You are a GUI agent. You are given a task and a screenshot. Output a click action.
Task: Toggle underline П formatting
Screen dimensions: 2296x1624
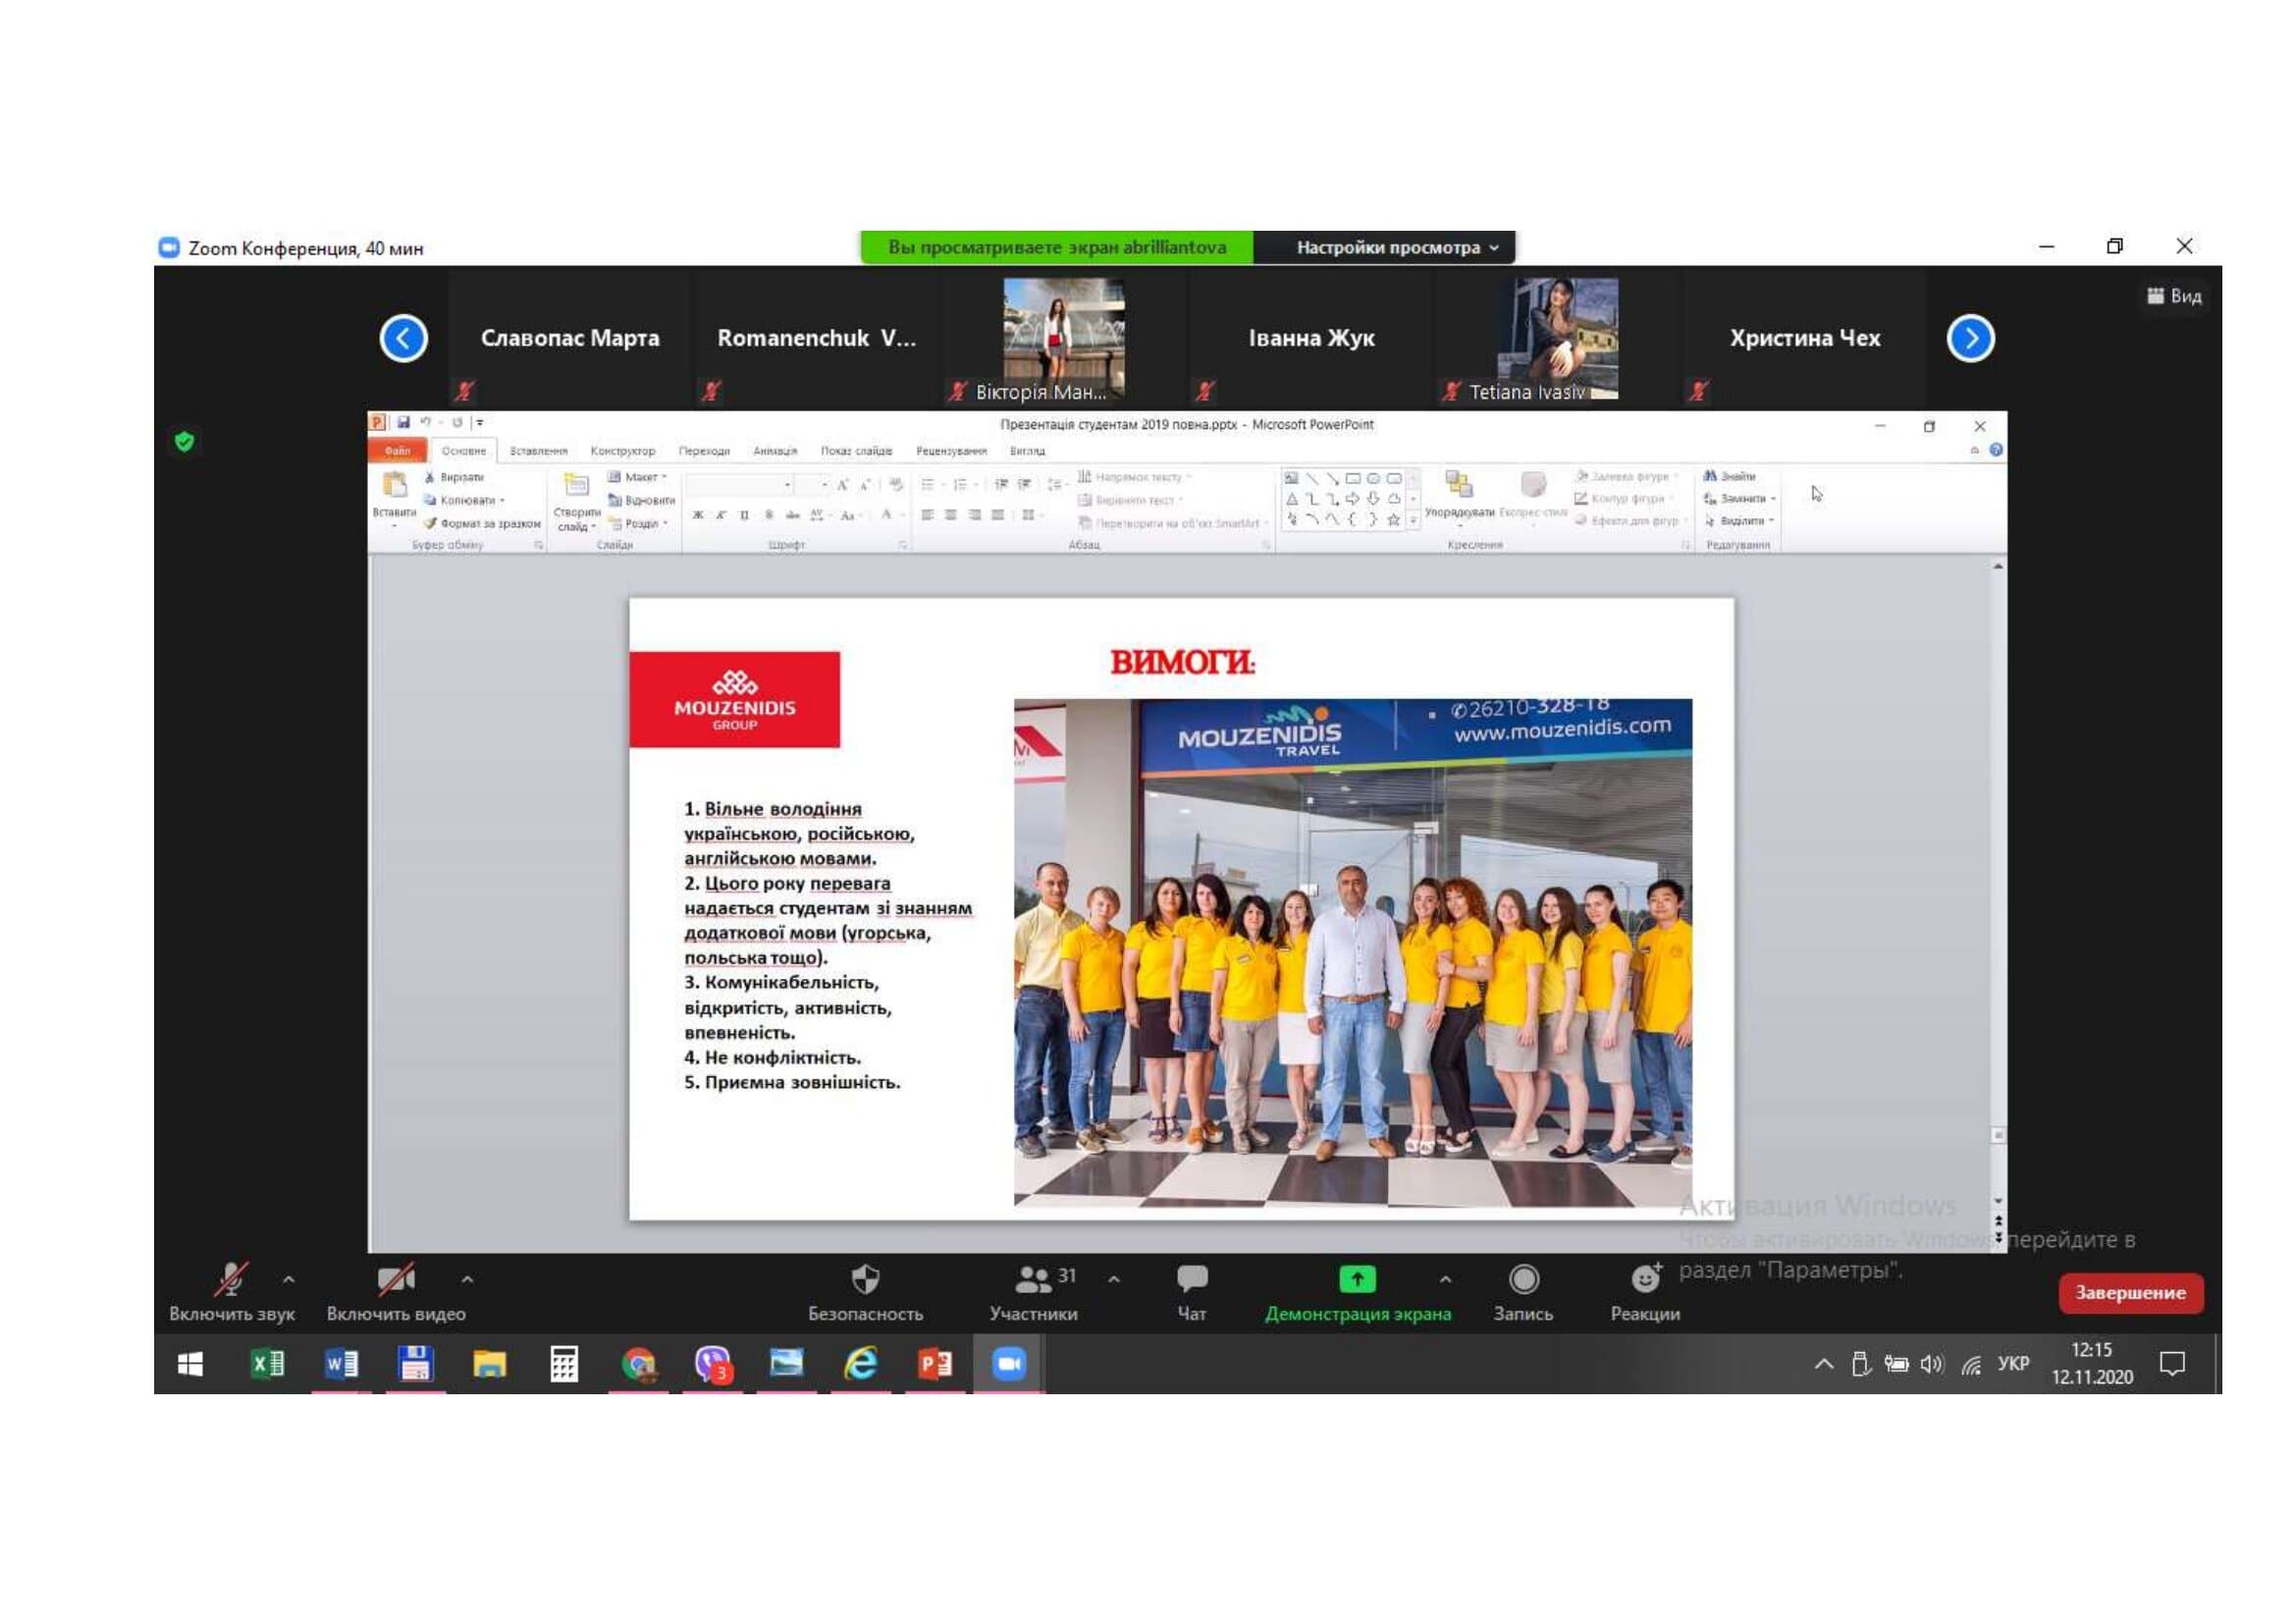point(744,515)
